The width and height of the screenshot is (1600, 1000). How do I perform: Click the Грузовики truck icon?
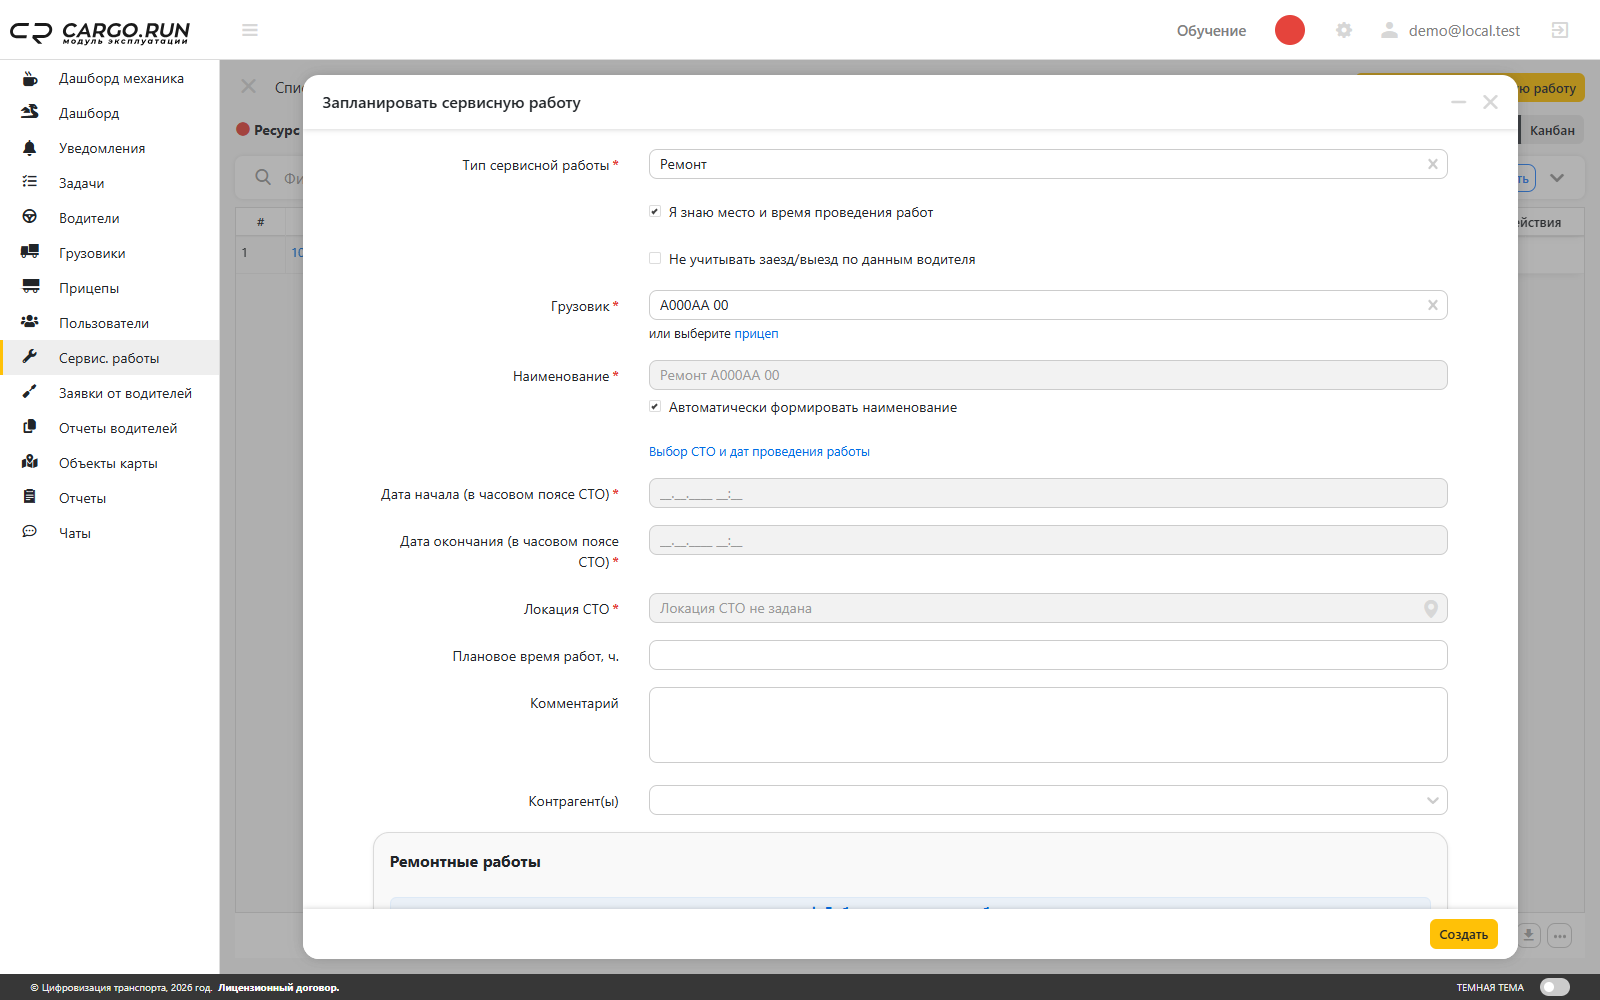30,253
